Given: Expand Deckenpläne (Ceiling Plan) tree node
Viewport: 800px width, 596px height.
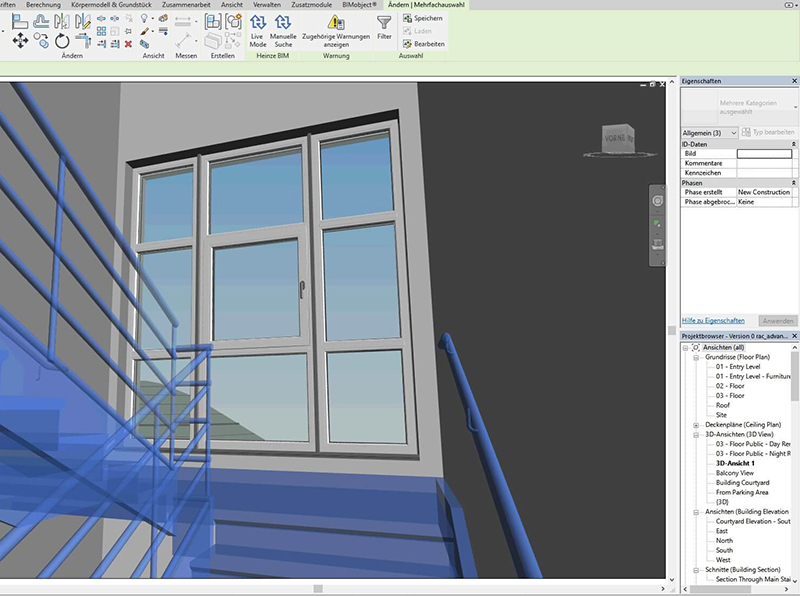Looking at the screenshot, I should tap(696, 424).
